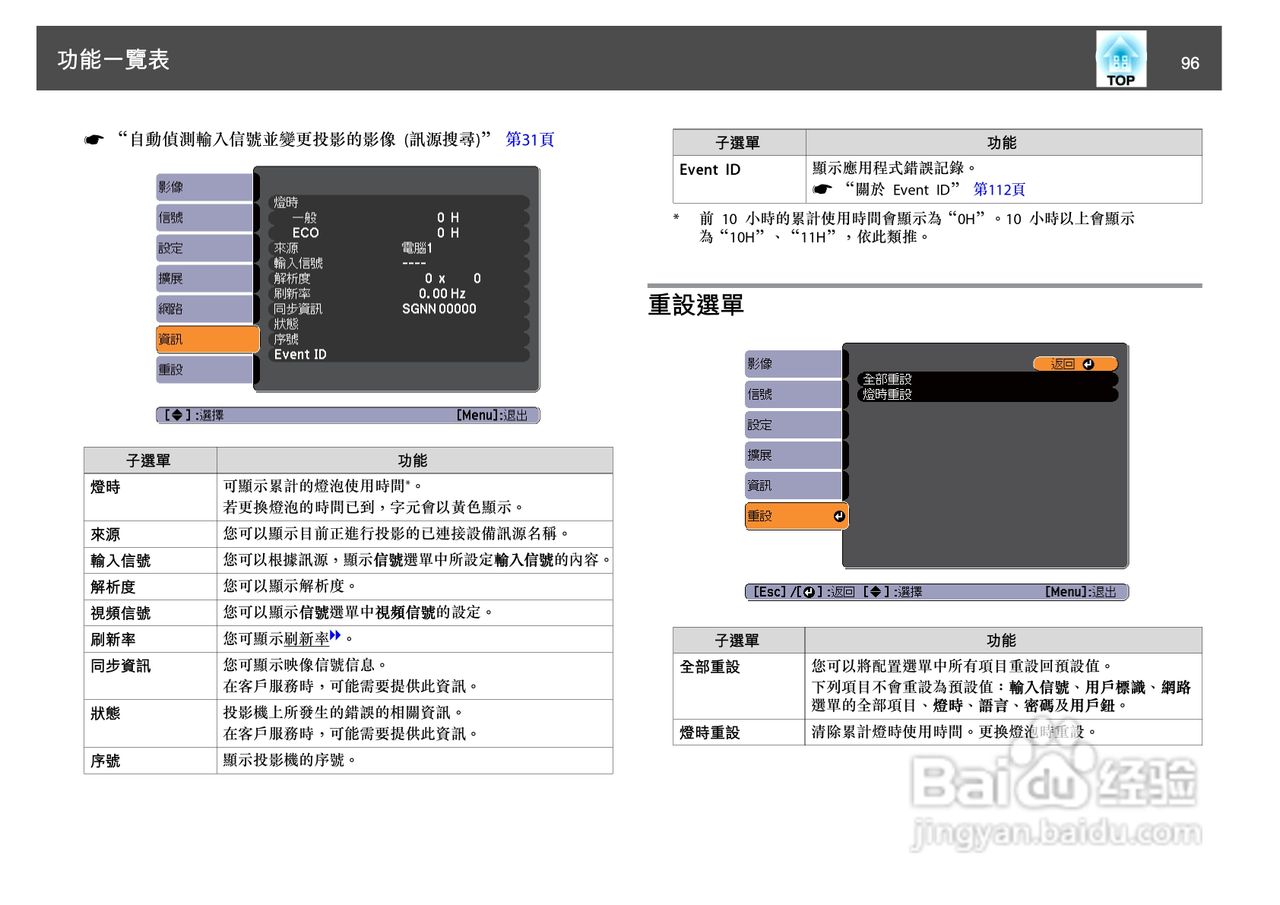The height and width of the screenshot is (905, 1280).
Task: Click the 重設選單 section heading
Action: pyautogui.click(x=696, y=305)
